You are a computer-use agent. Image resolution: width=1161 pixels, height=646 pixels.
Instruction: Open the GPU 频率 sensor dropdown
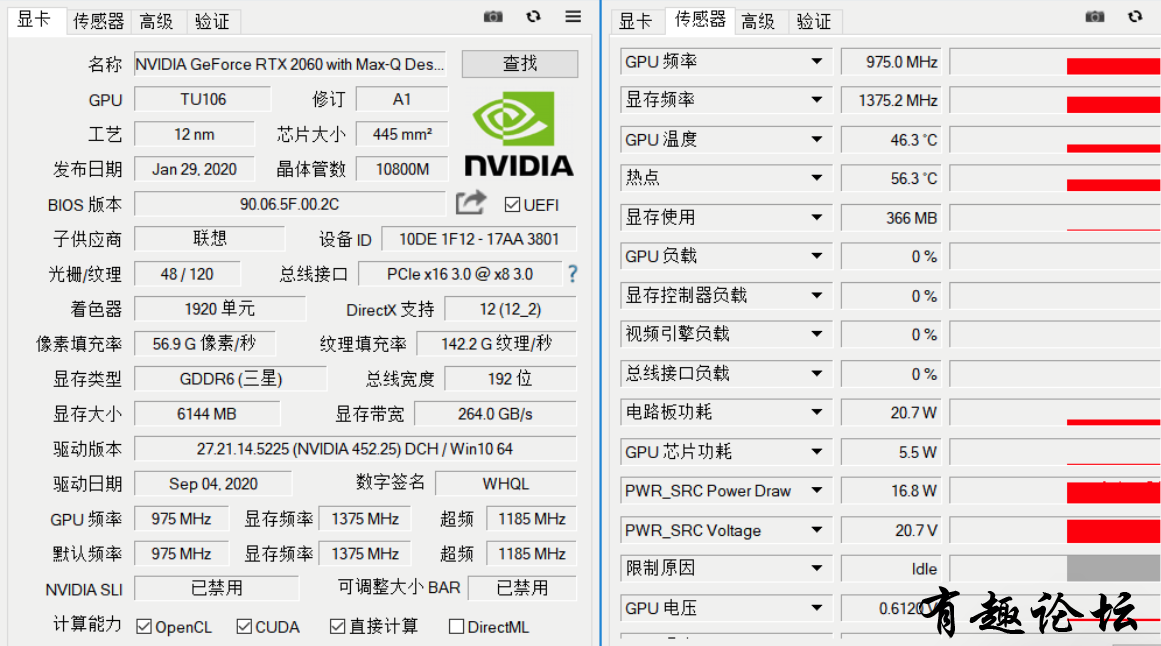(817, 61)
